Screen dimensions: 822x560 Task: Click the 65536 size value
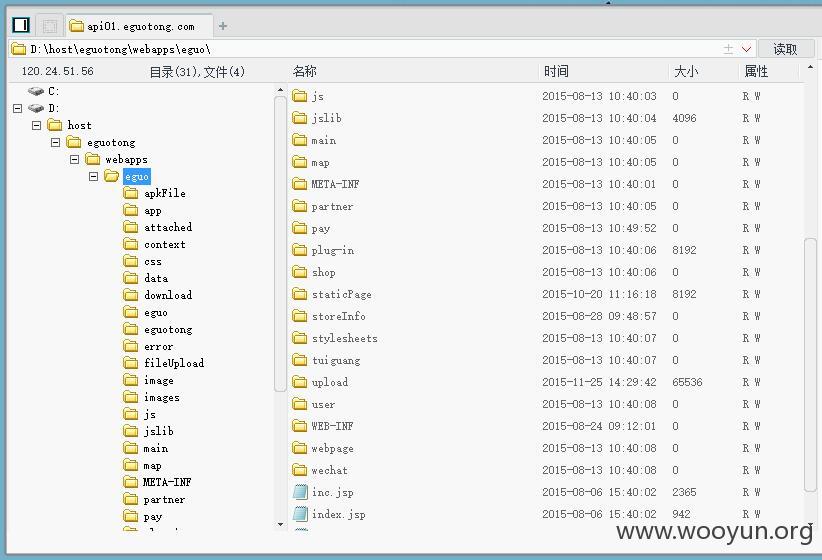[x=687, y=382]
